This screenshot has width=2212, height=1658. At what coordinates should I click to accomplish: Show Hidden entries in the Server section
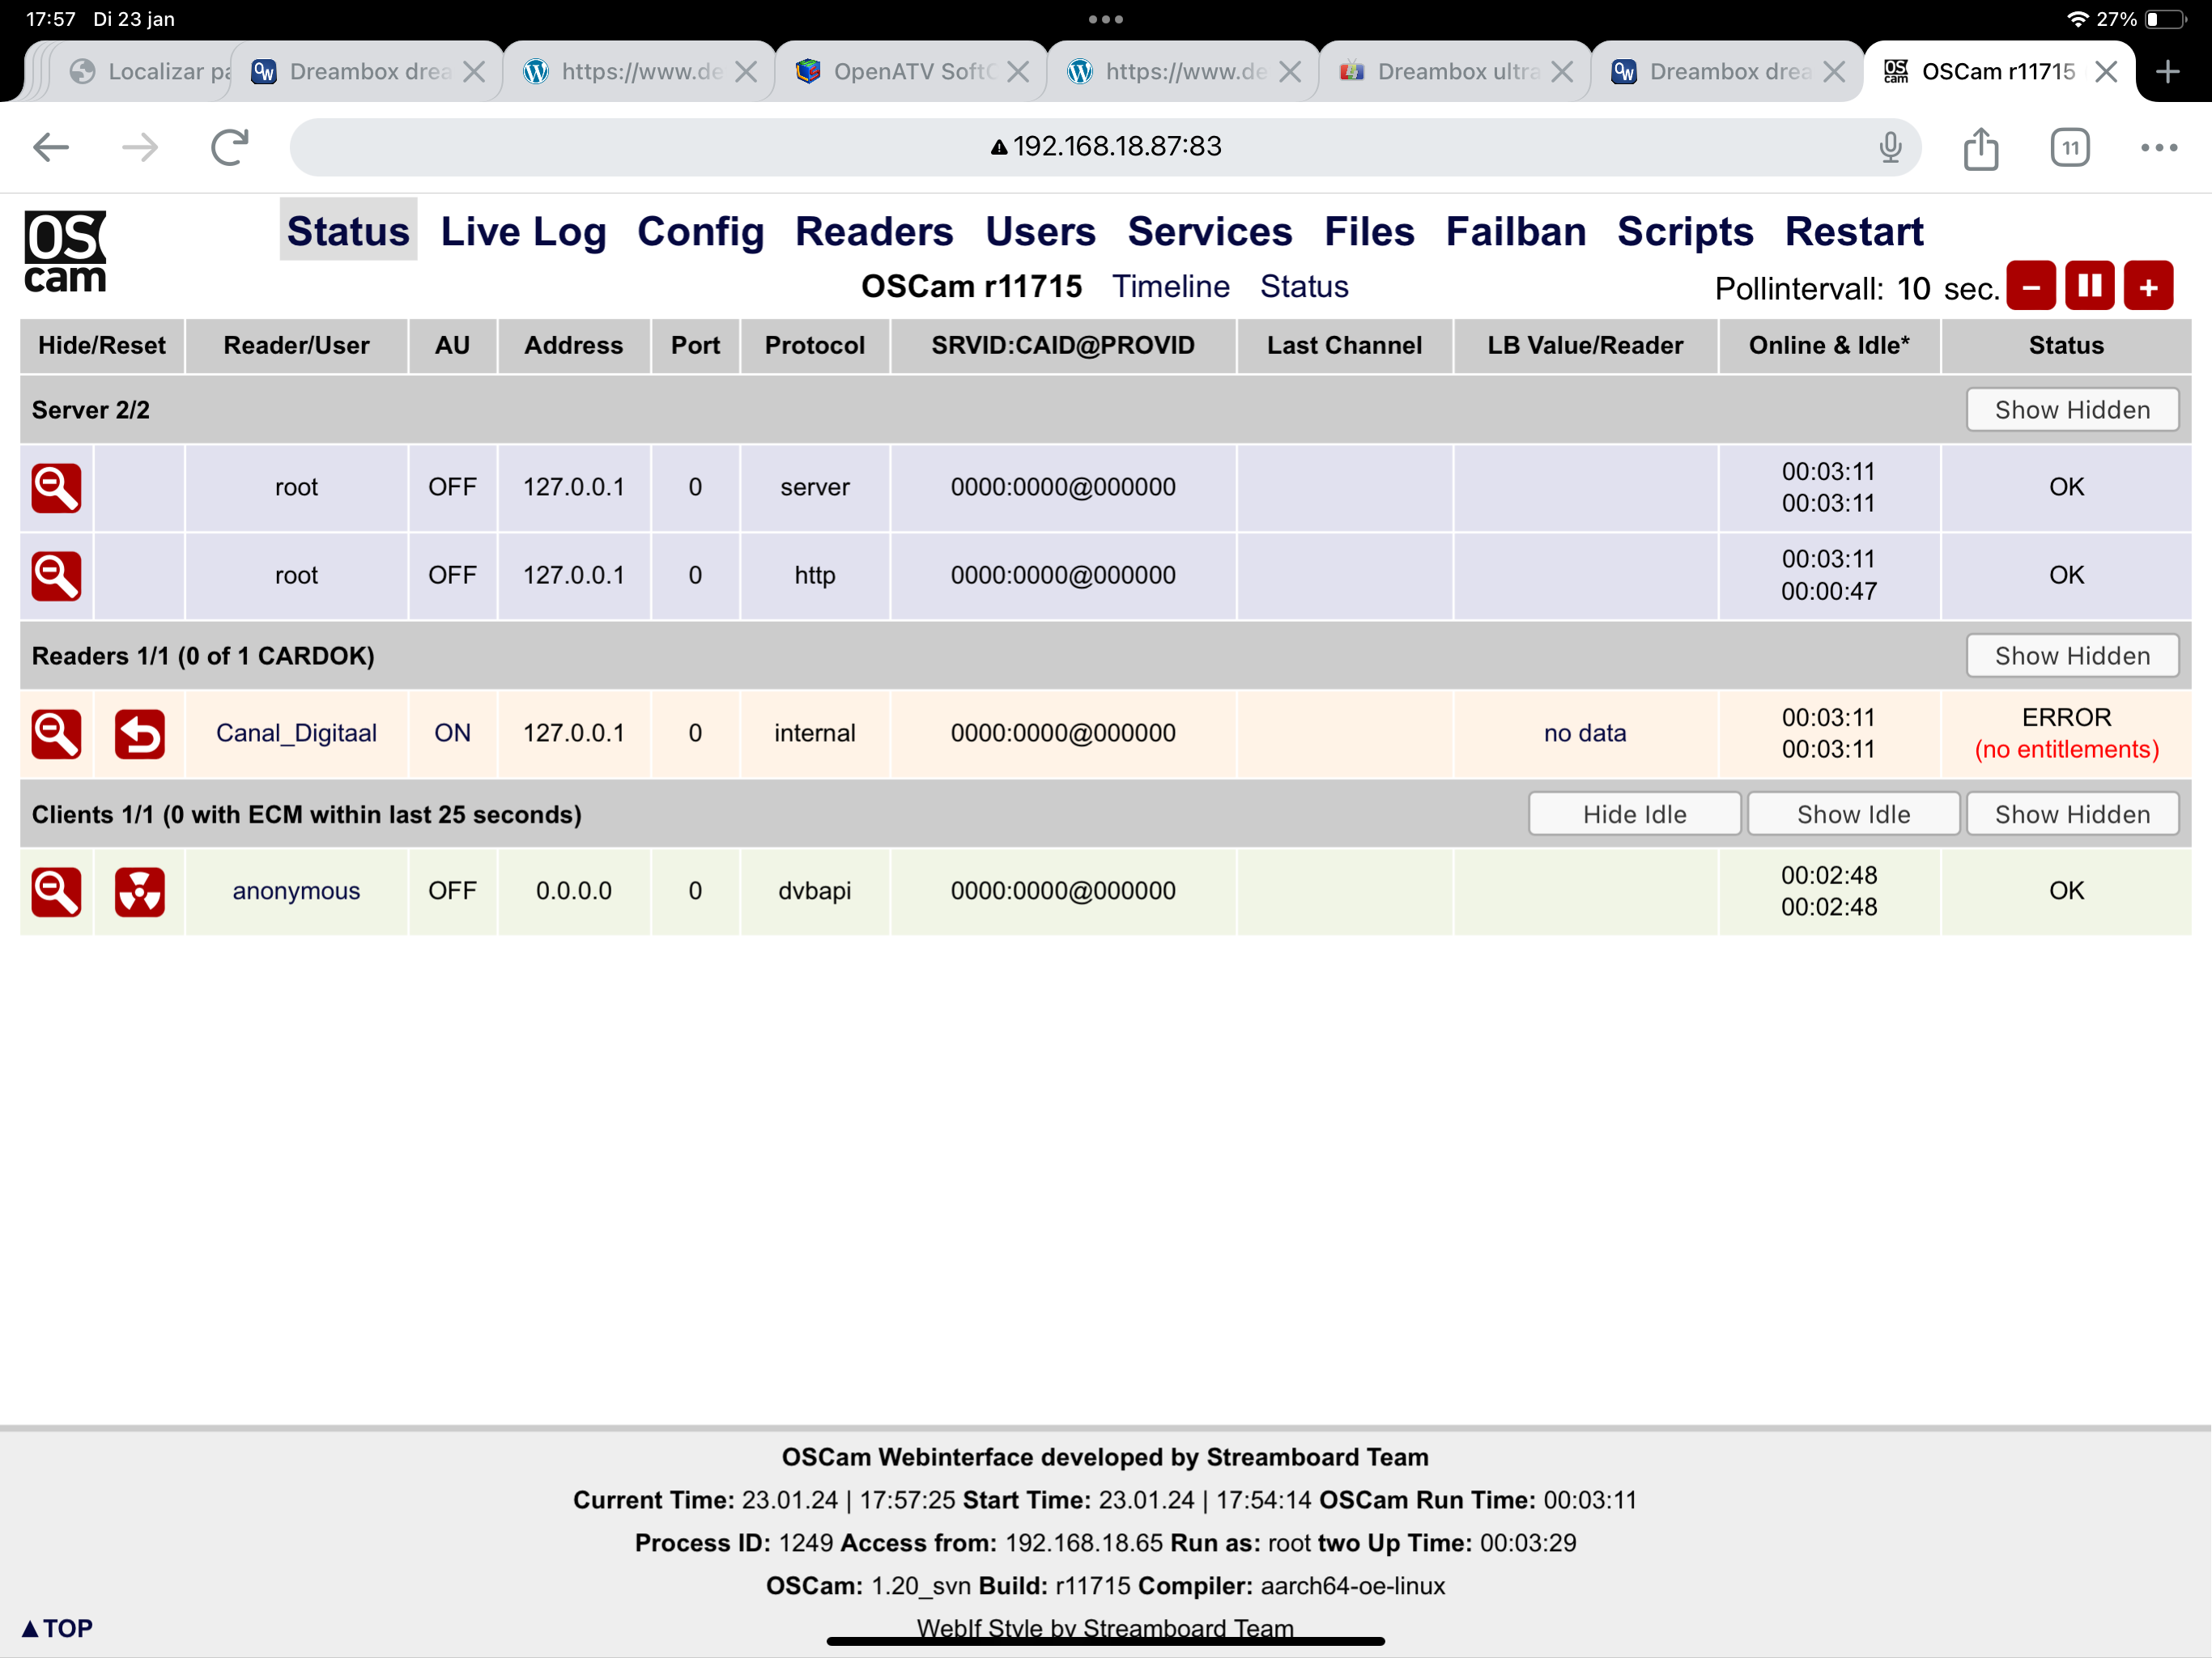[x=2072, y=410]
